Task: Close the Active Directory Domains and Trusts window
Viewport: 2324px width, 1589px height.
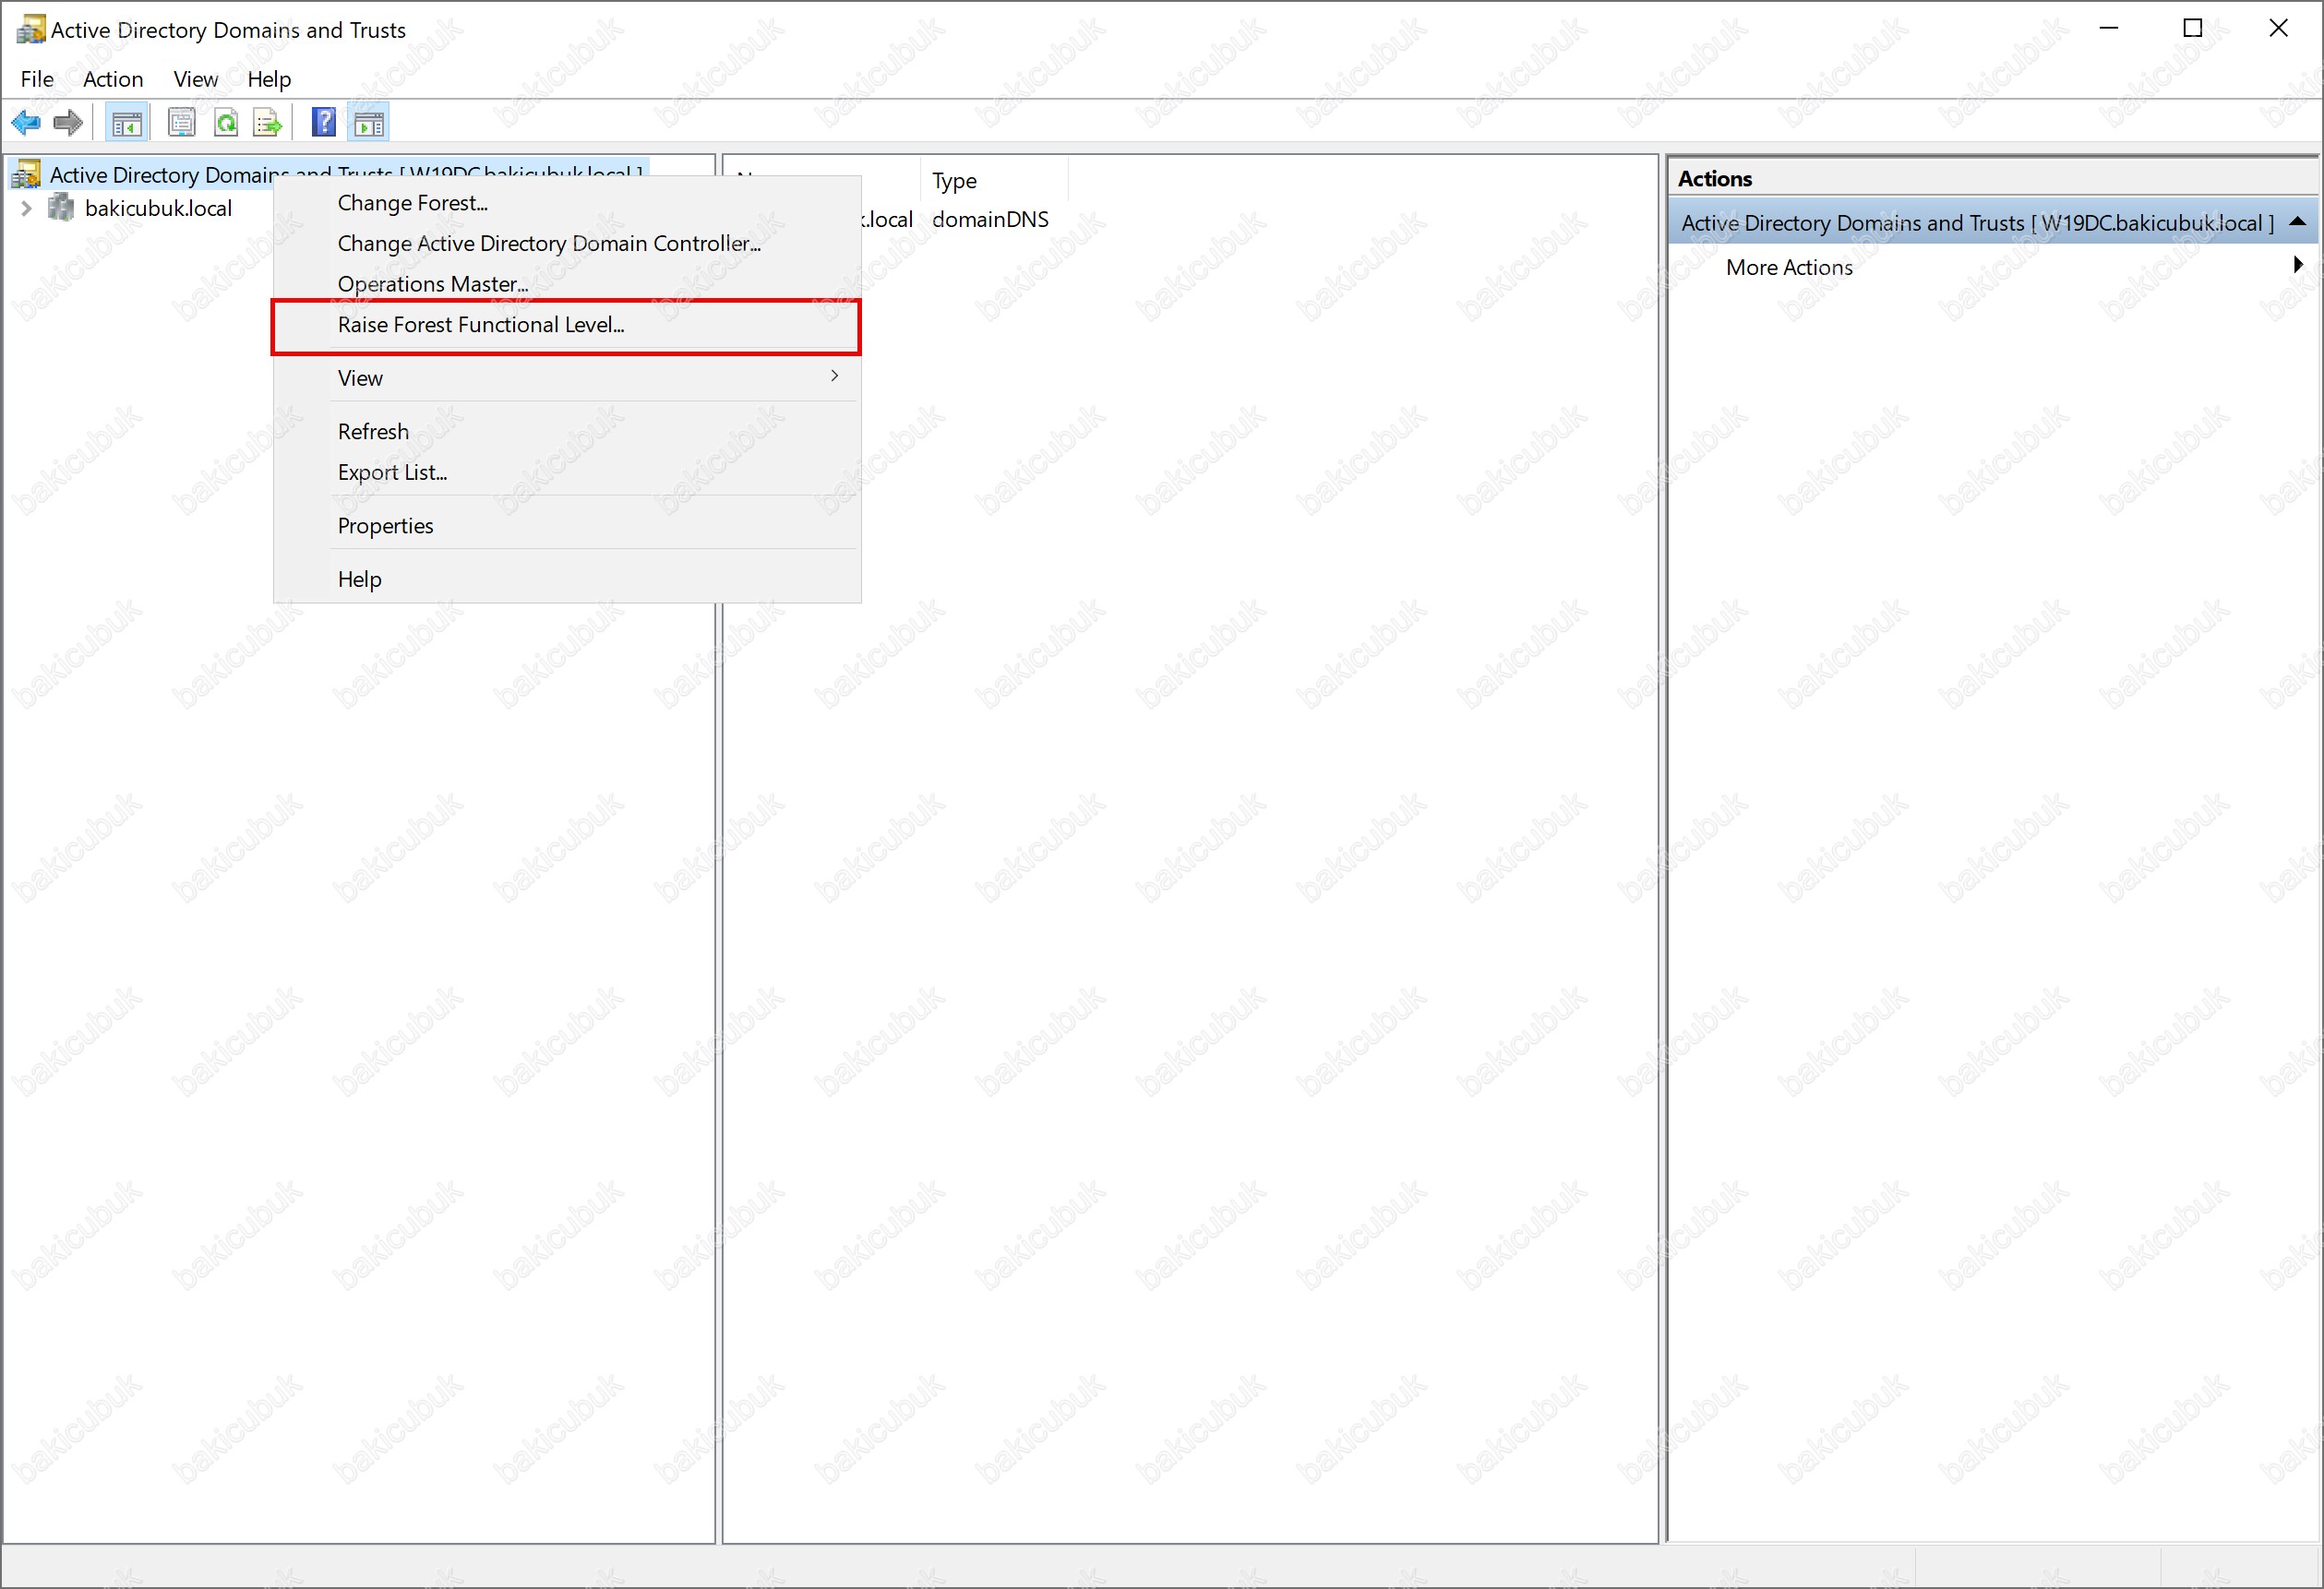Action: (2278, 29)
